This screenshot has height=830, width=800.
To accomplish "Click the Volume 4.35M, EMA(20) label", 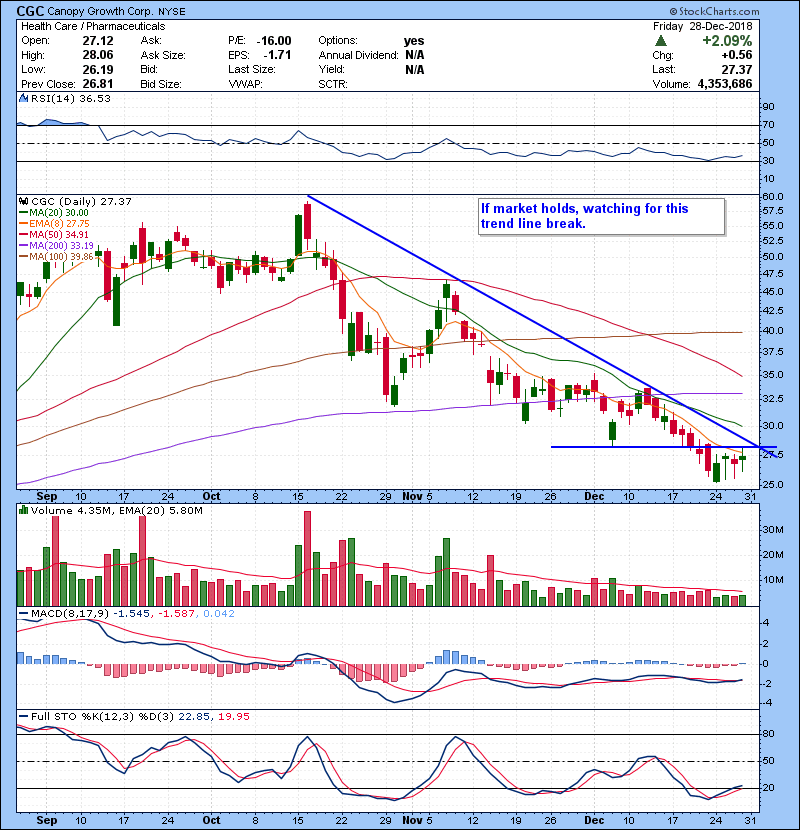I will click(x=116, y=511).
